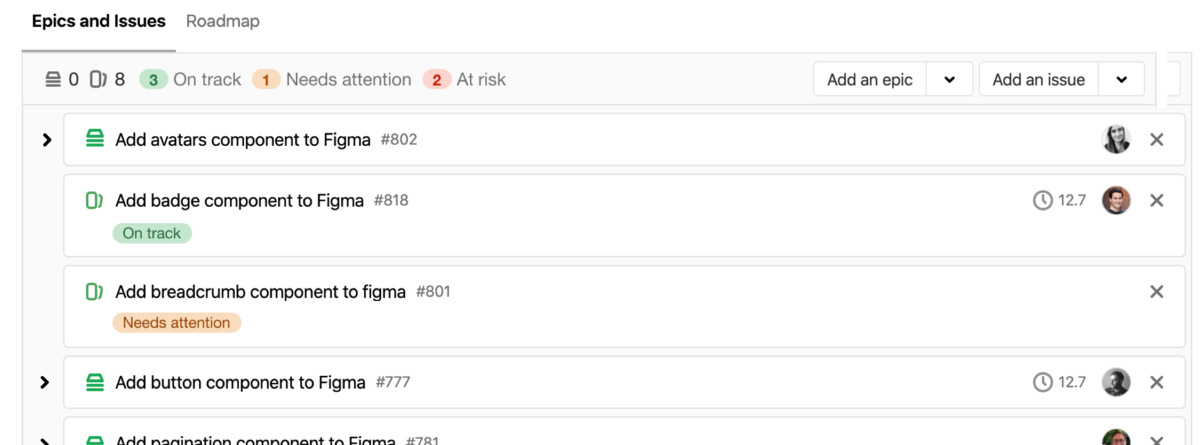Image resolution: width=1200 pixels, height=445 pixels.
Task: Expand the Add avatars component epic
Action: click(46, 140)
